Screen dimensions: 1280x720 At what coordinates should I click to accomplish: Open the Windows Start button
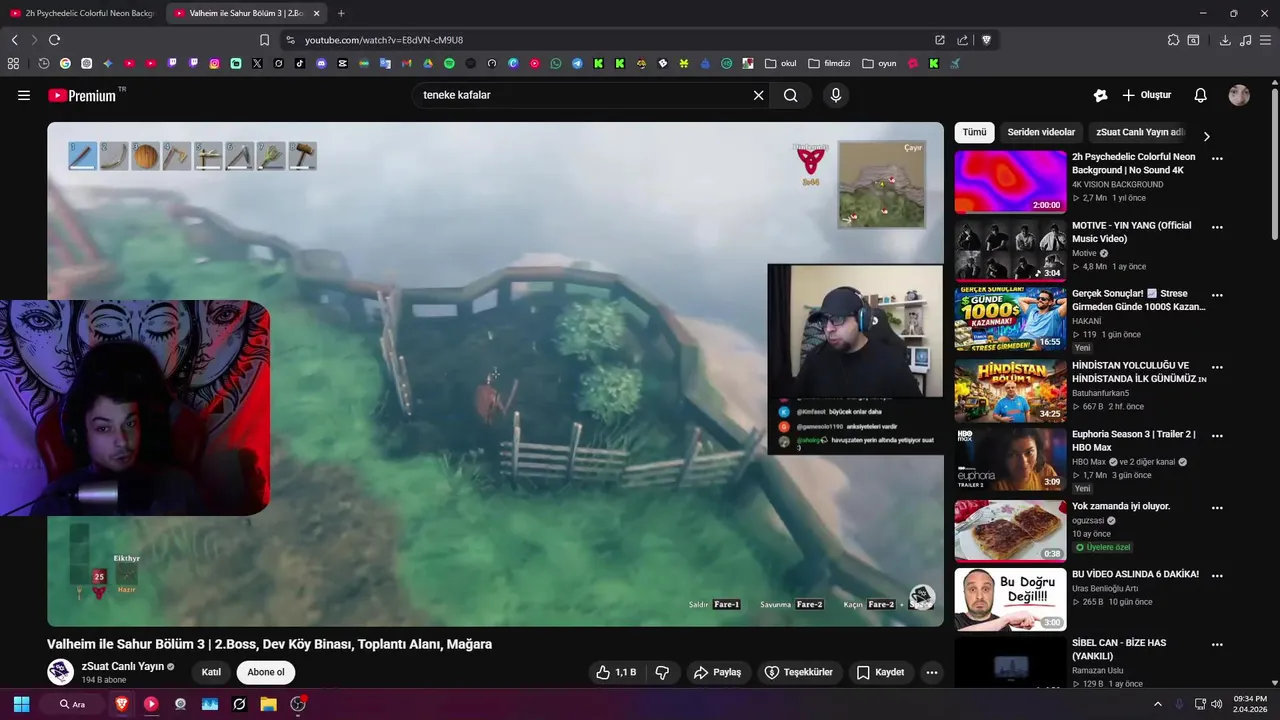pyautogui.click(x=21, y=704)
